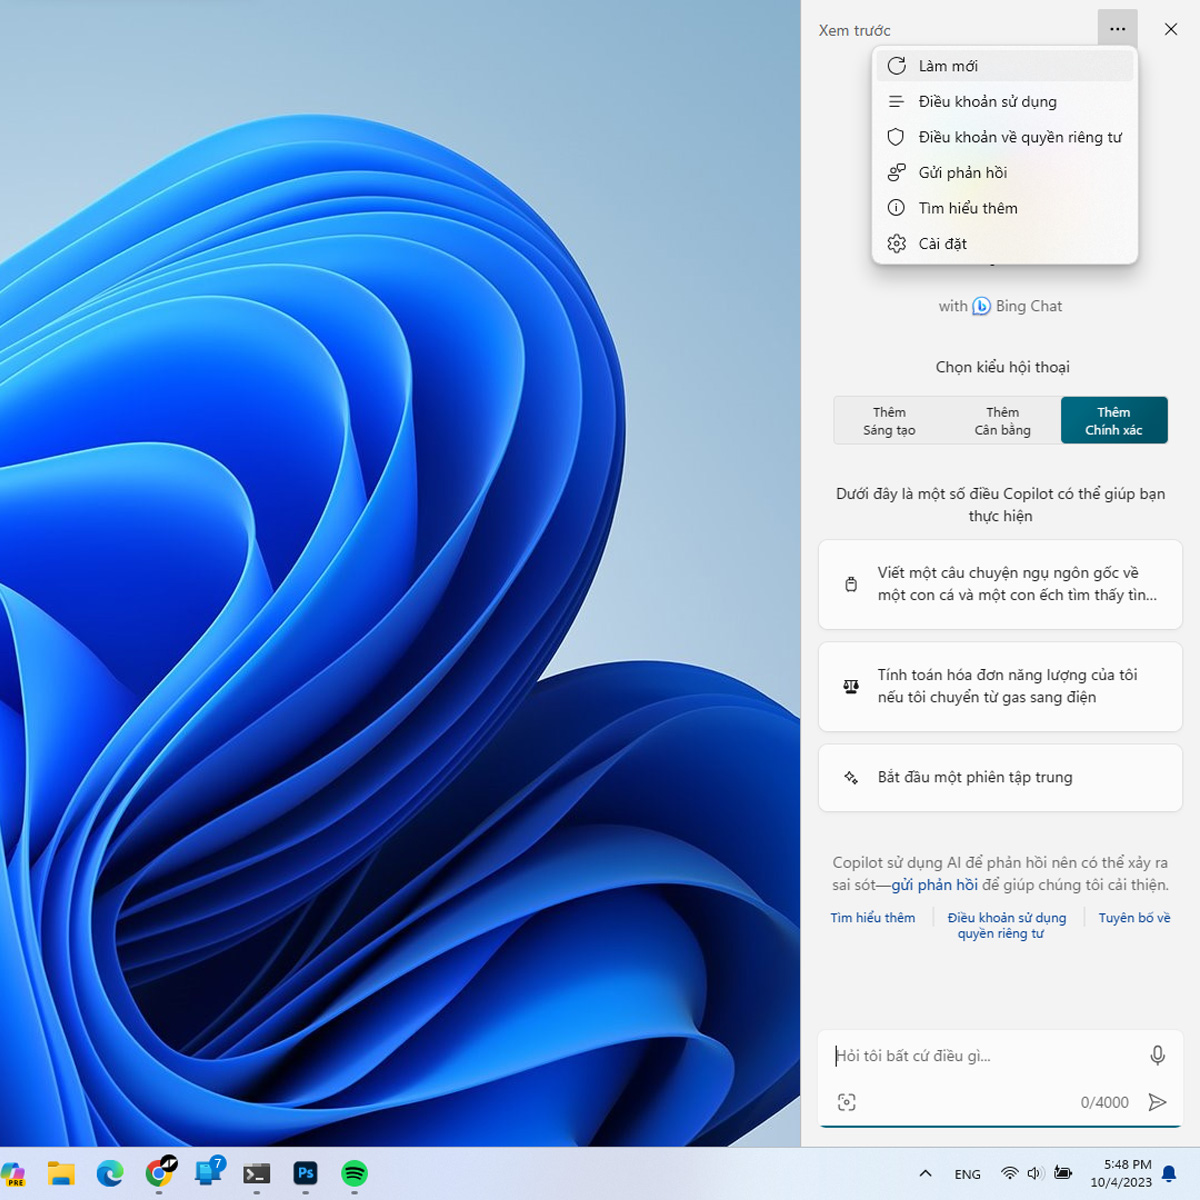Focus the Hỏi tôi bất cứ điều gì input
This screenshot has height=1200, width=1200.
985,1056
